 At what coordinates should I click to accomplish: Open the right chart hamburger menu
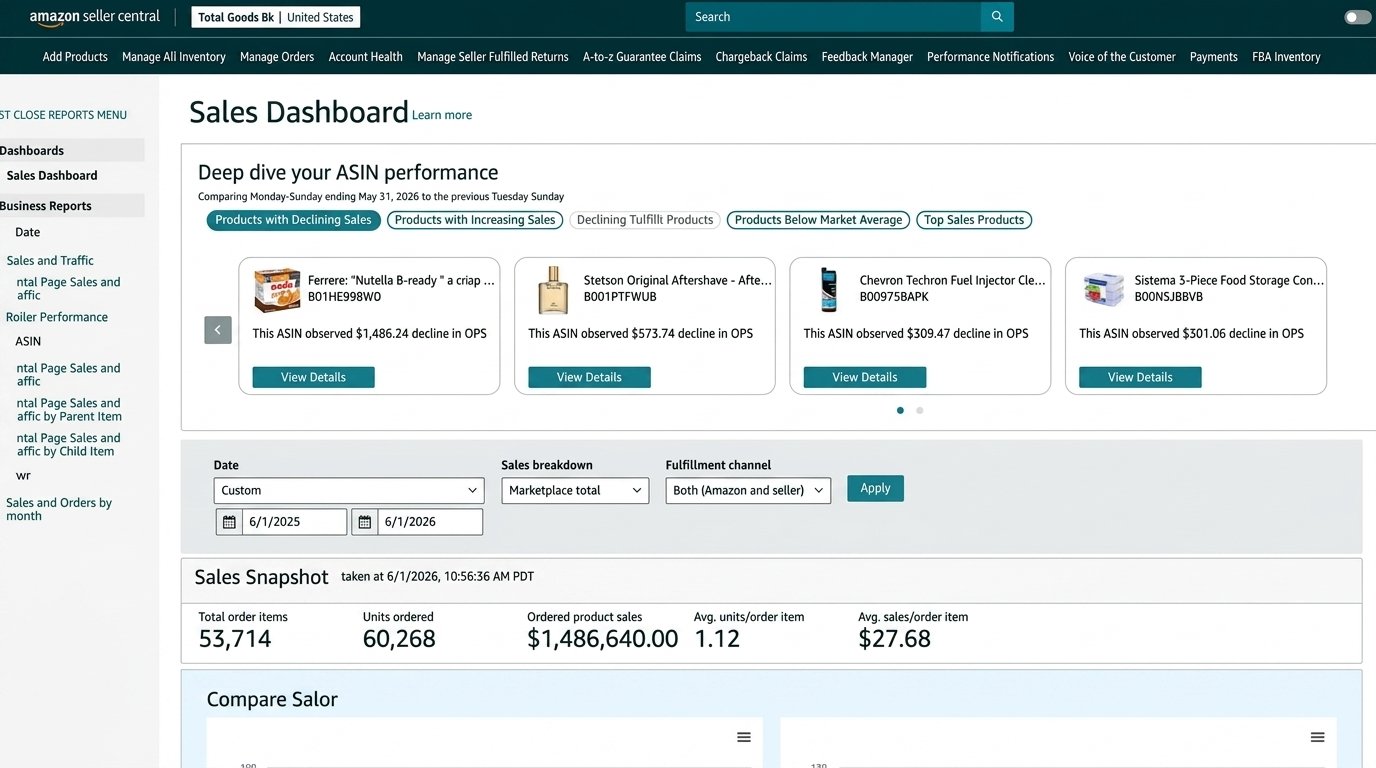pos(1318,737)
